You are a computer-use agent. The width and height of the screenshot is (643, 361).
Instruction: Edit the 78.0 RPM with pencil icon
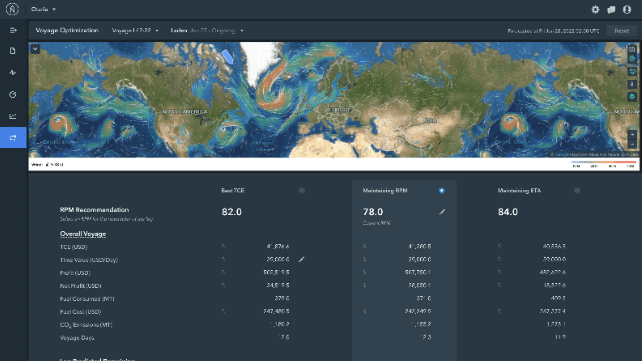click(442, 212)
